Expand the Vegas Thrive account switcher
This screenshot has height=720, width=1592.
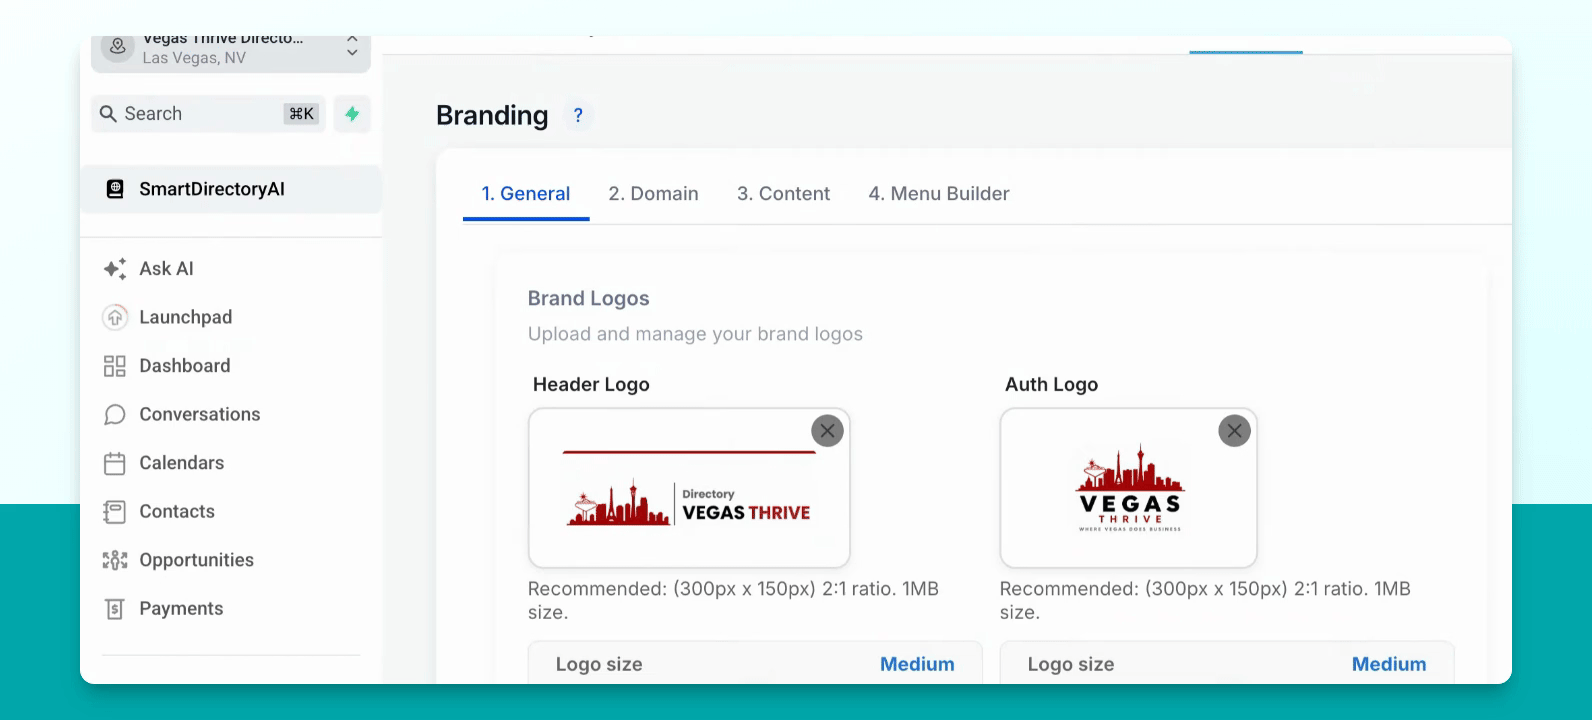[x=352, y=47]
